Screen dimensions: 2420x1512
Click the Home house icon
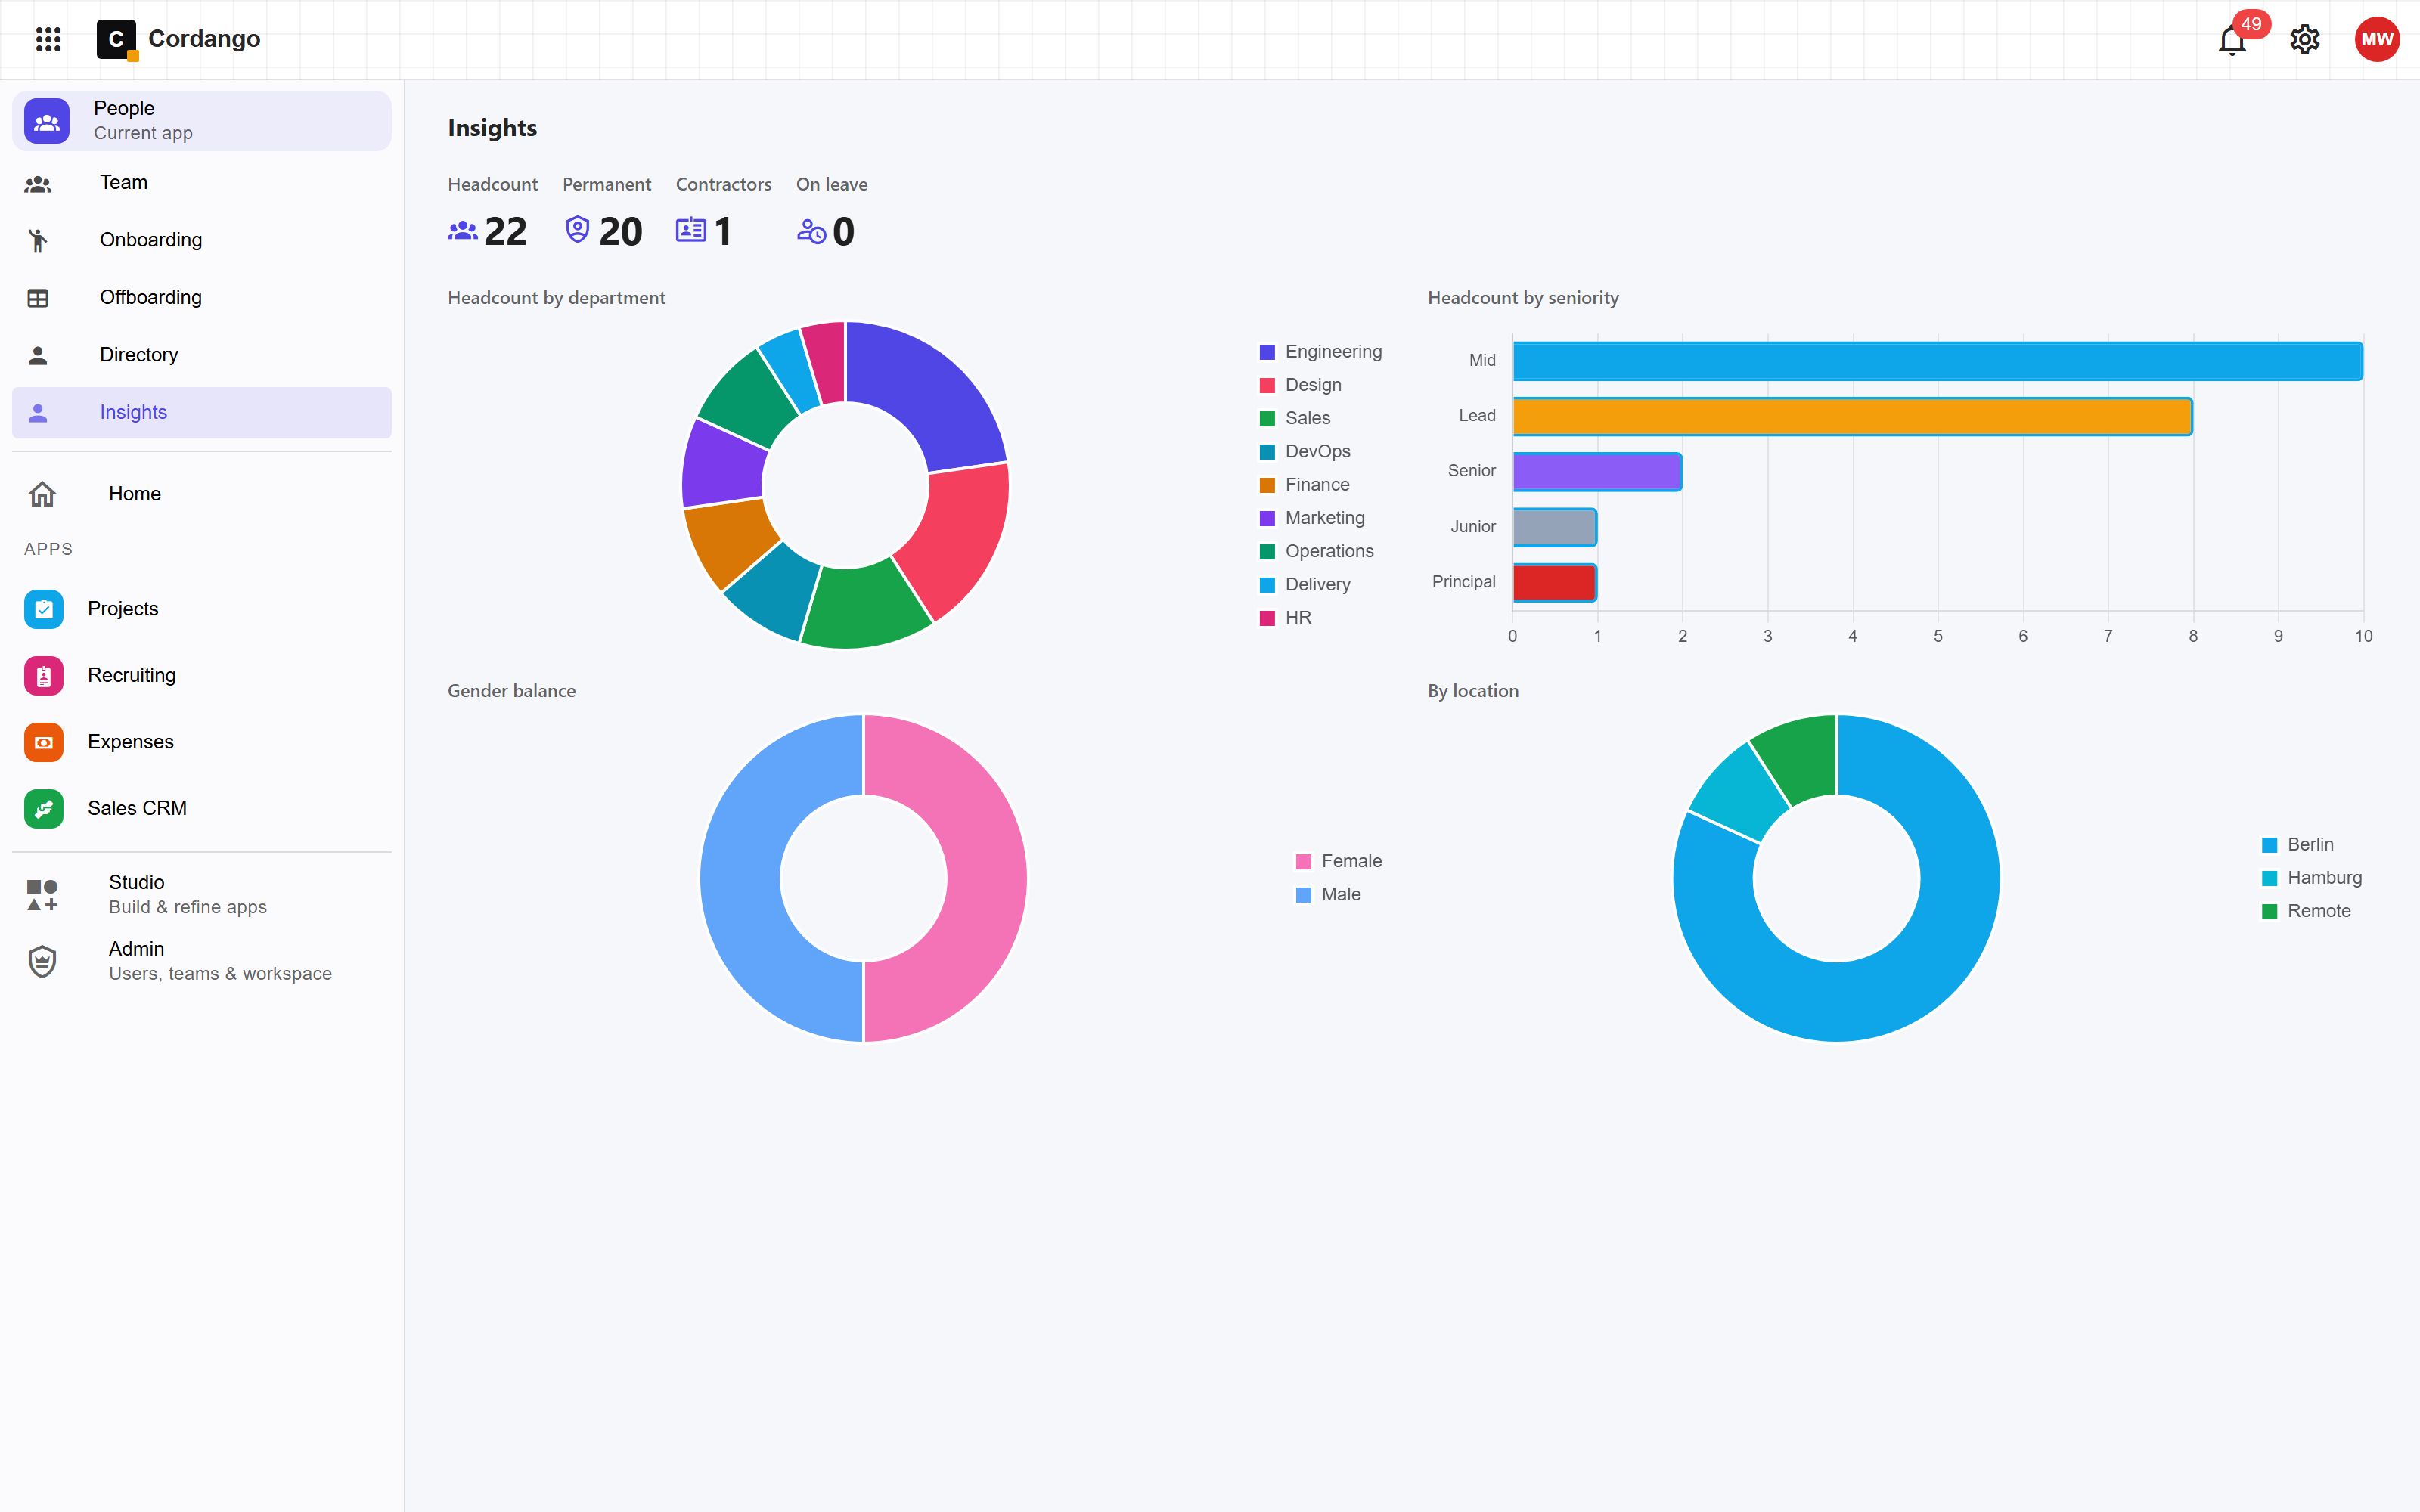click(42, 494)
